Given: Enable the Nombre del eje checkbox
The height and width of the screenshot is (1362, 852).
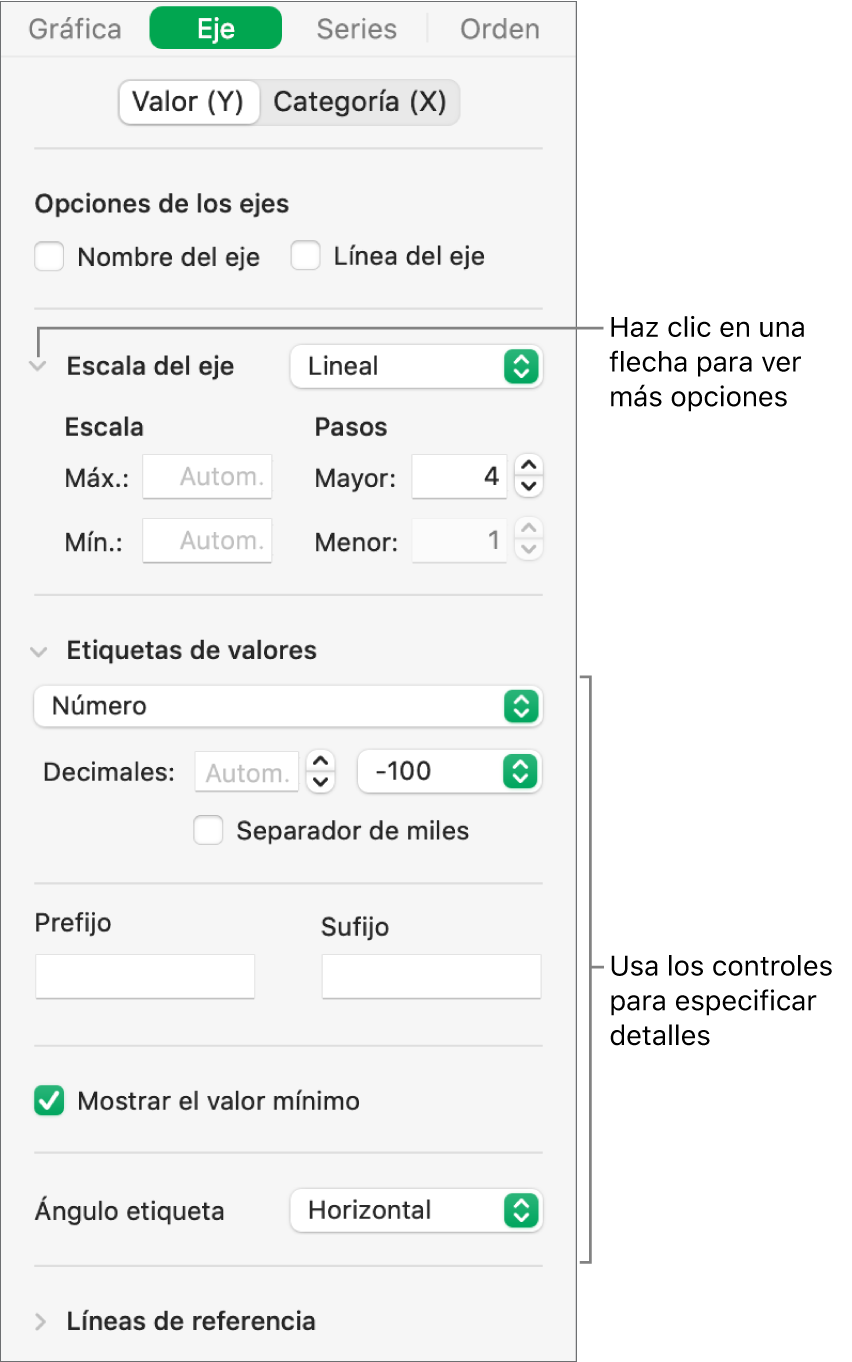Looking at the screenshot, I should [49, 257].
